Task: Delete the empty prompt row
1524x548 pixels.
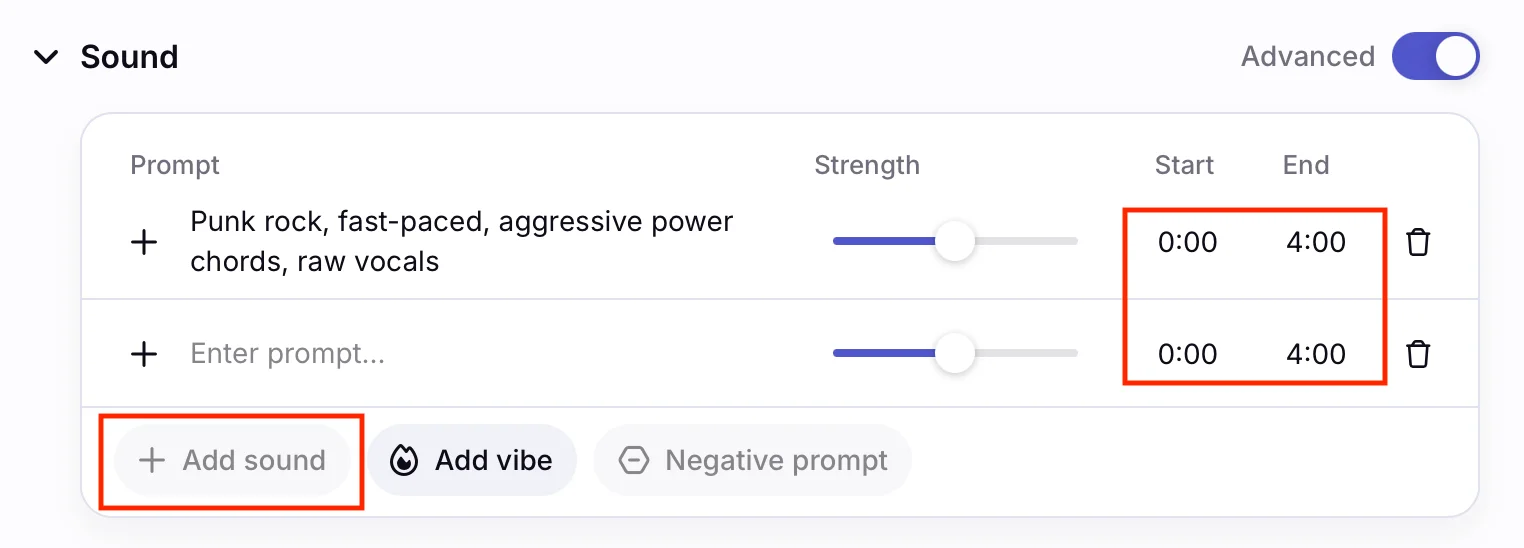Action: click(x=1417, y=353)
